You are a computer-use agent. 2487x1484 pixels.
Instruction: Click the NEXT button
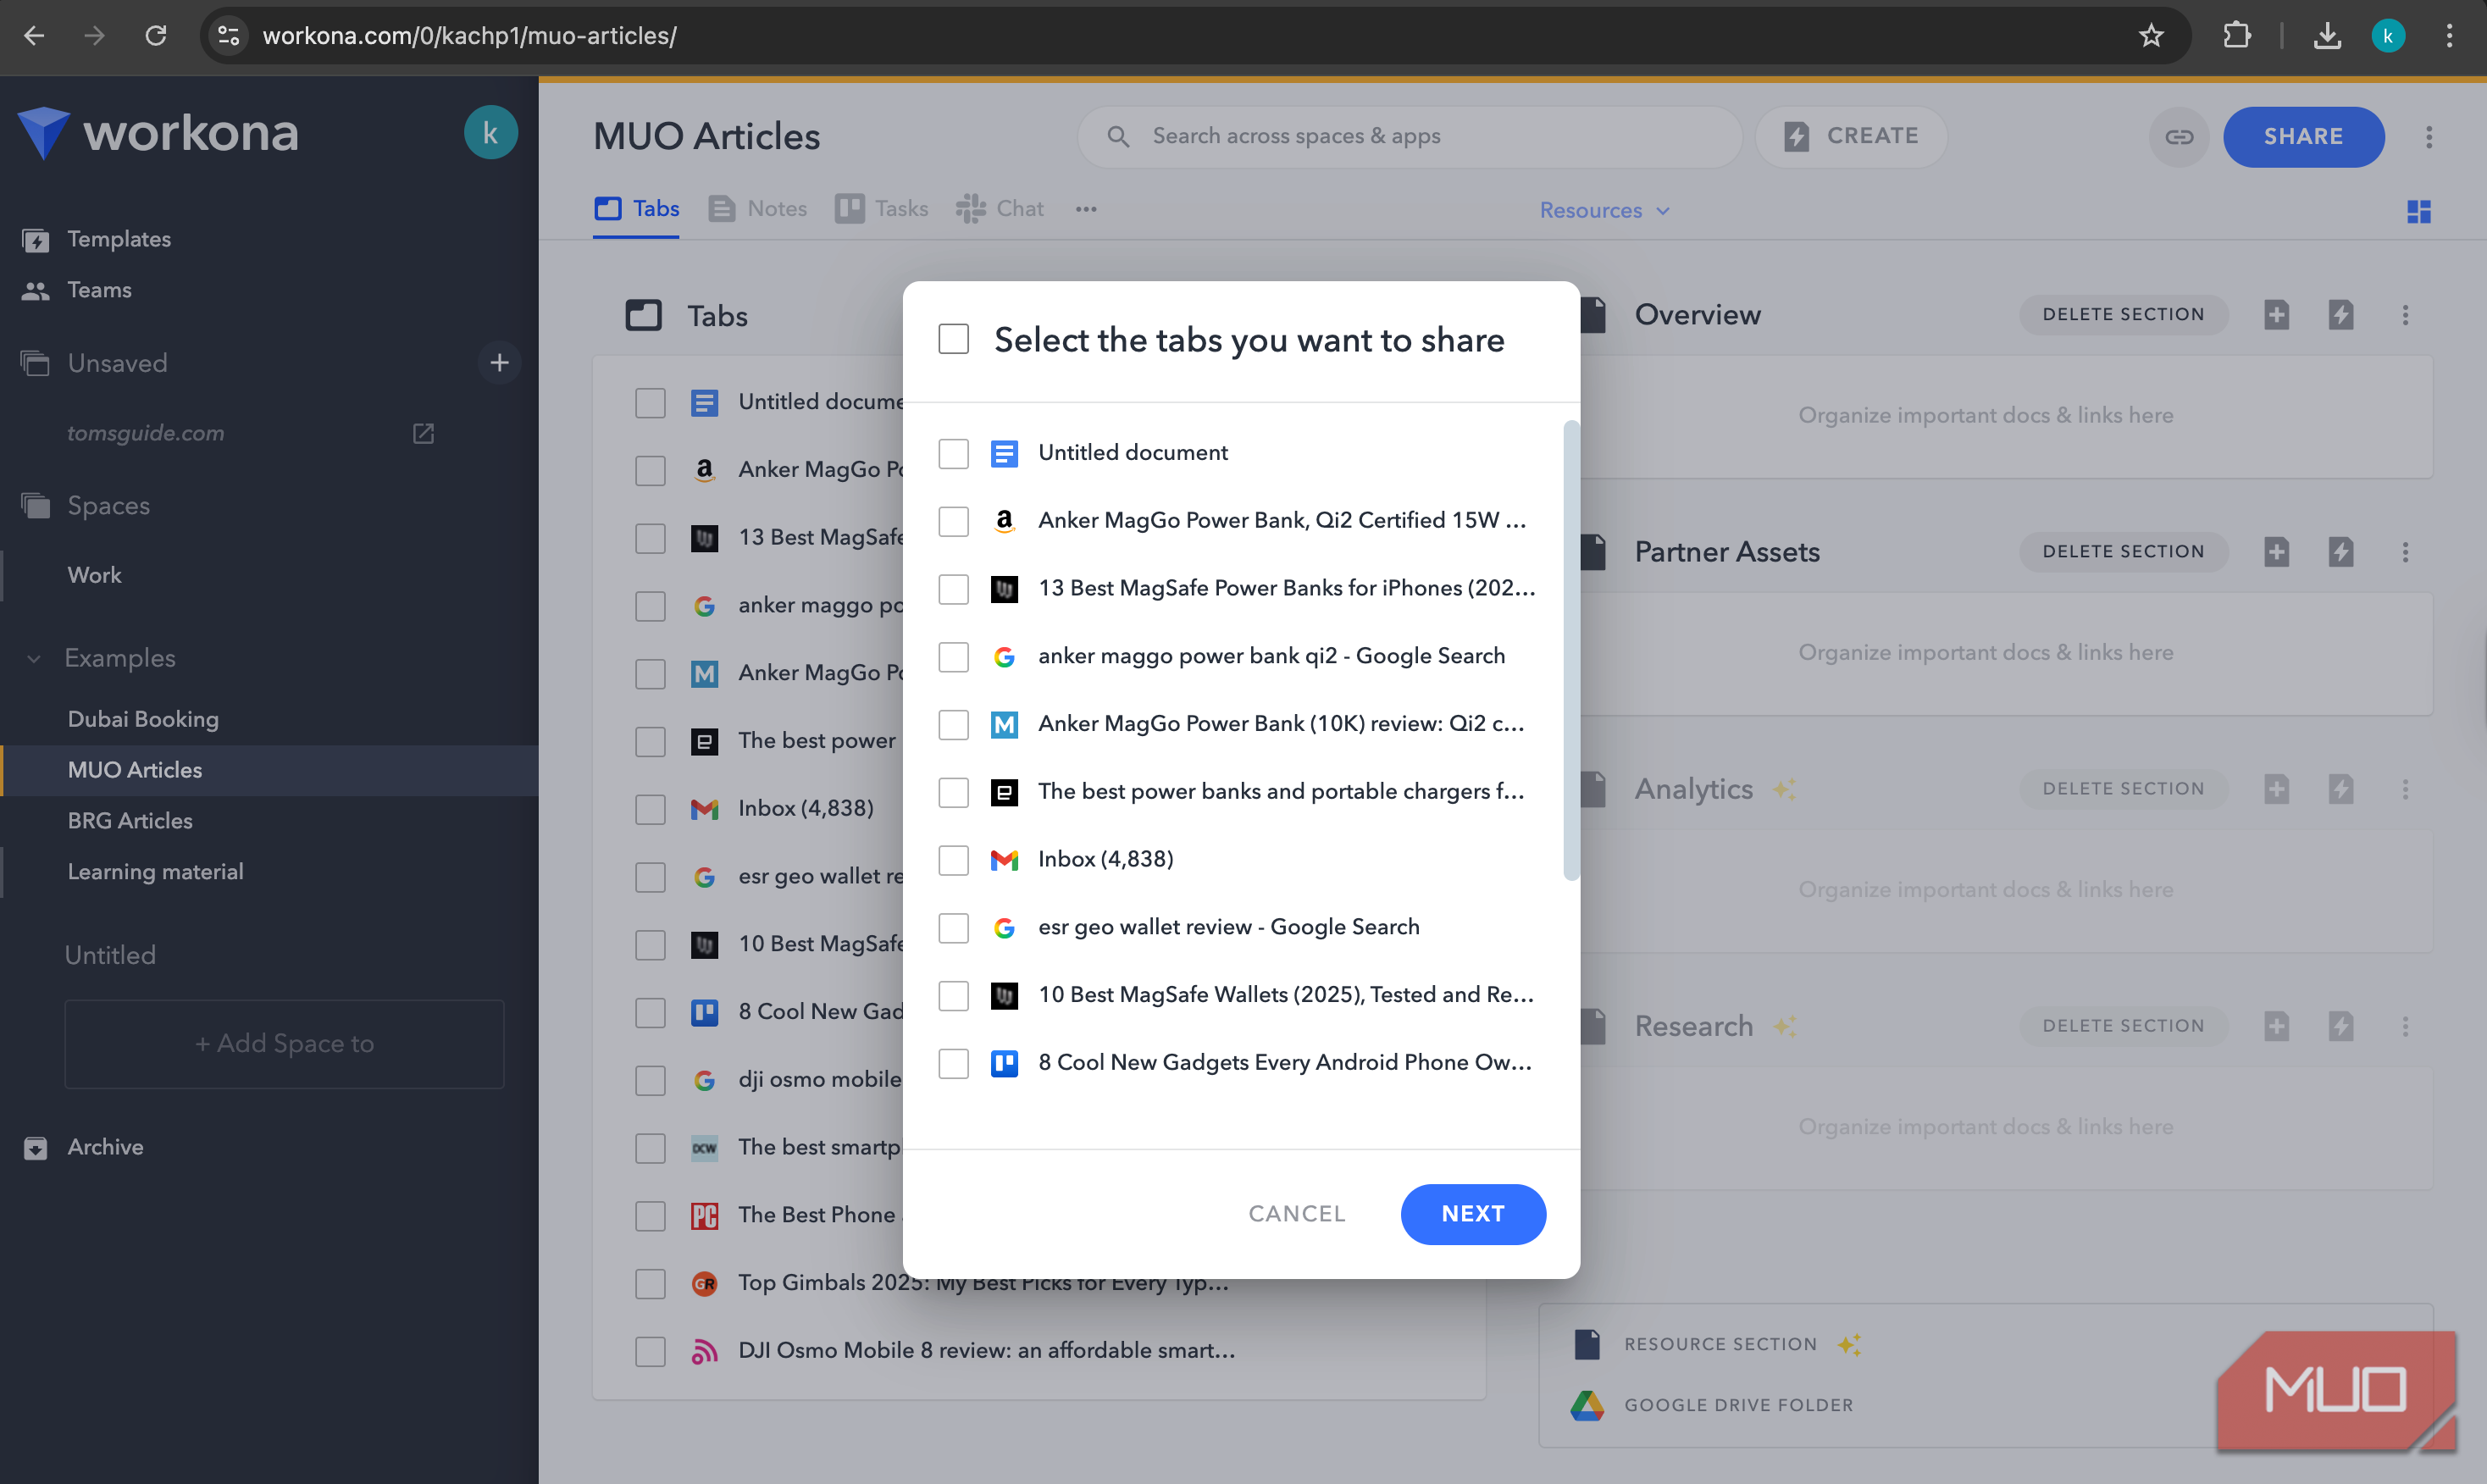(x=1472, y=1214)
